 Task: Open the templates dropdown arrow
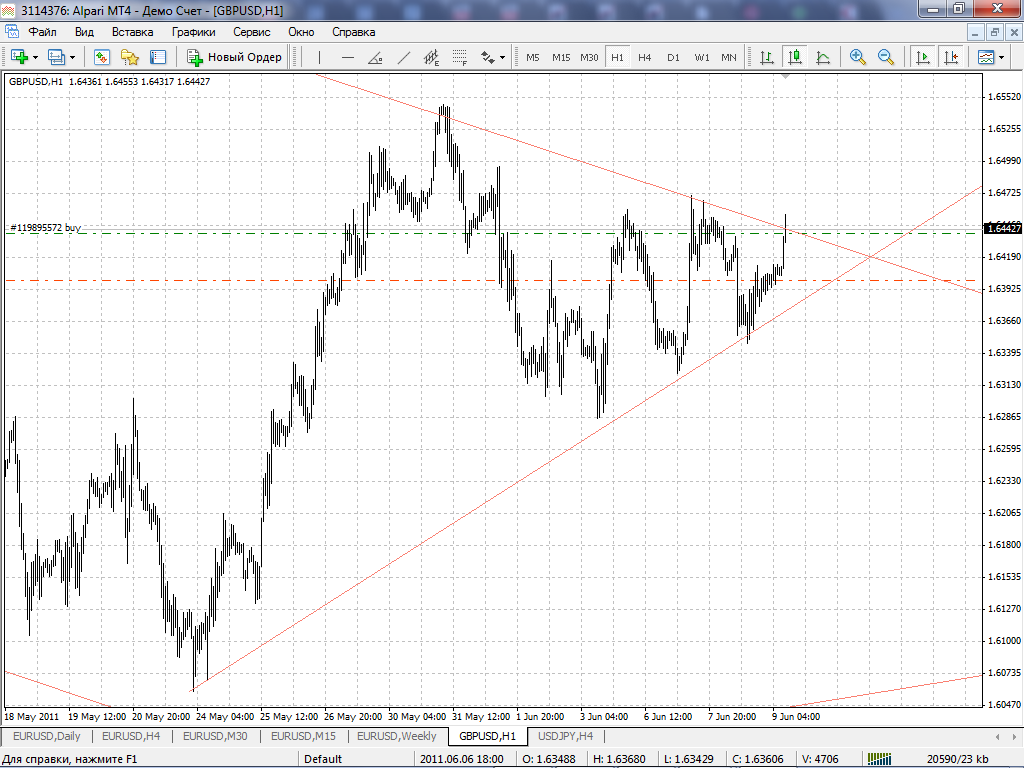tap(1002, 57)
